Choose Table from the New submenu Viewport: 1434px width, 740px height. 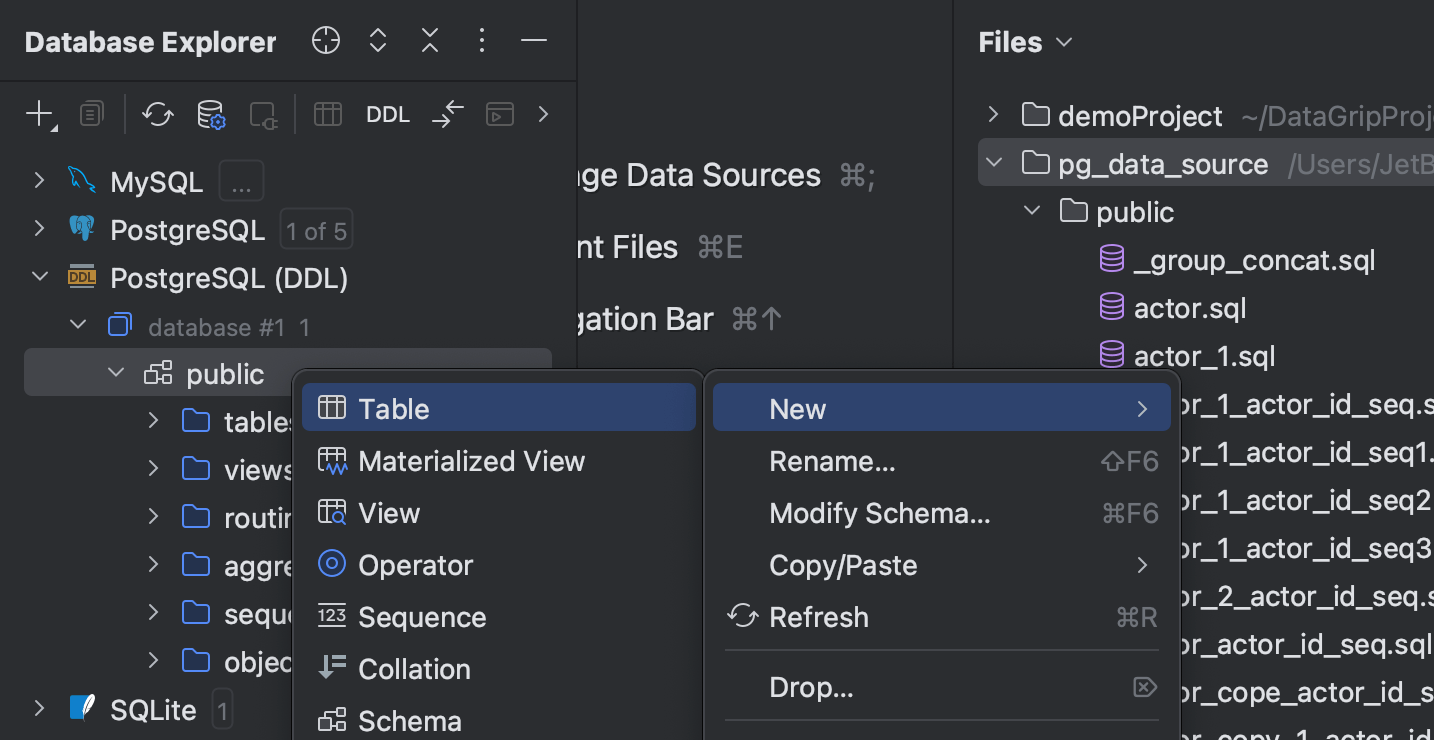(x=393, y=408)
